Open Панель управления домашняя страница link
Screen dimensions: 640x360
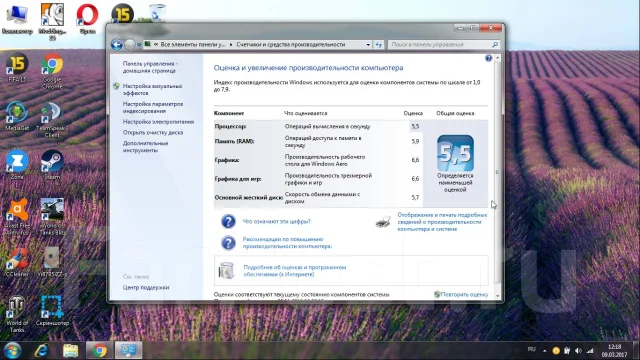click(x=149, y=67)
